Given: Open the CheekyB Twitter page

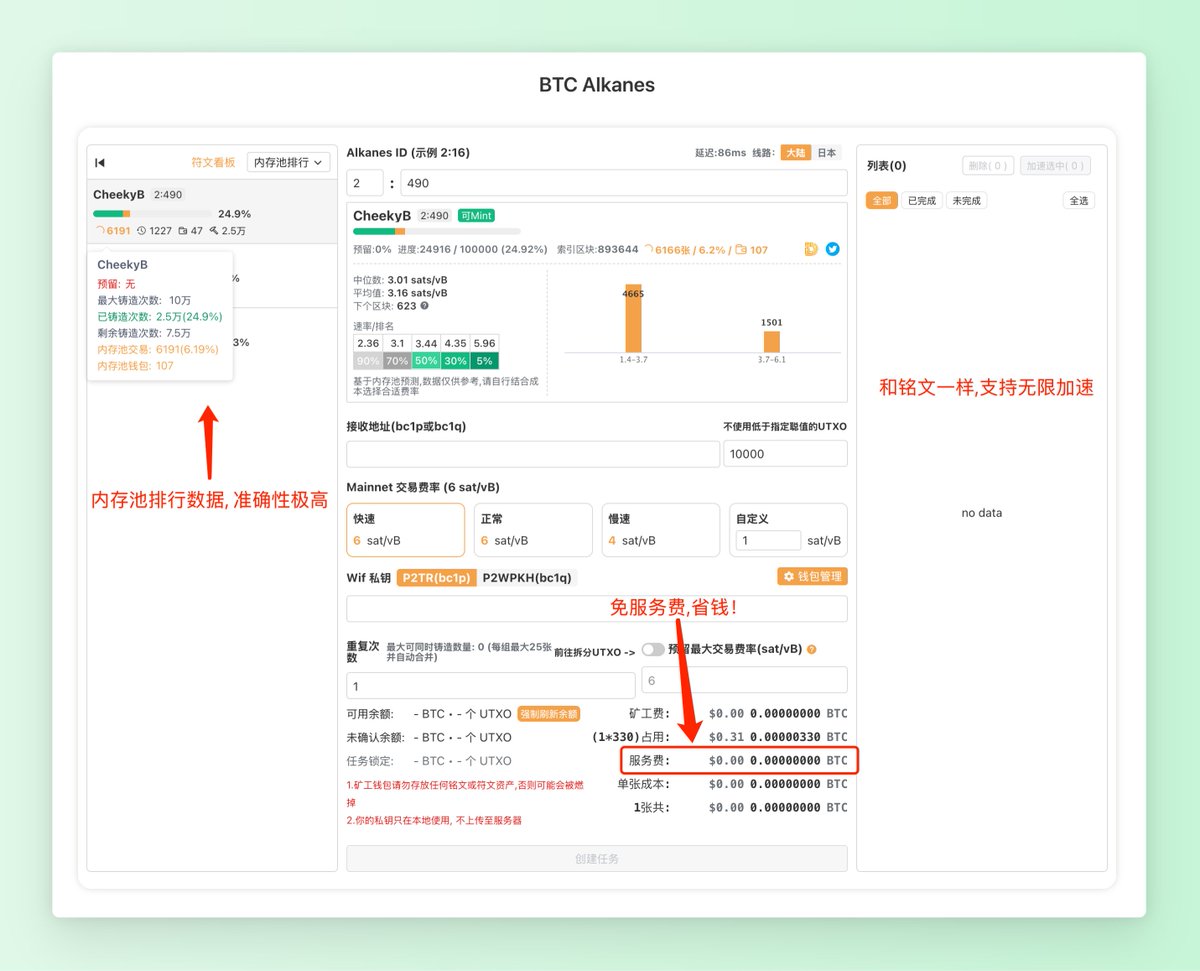Looking at the screenshot, I should (x=832, y=249).
